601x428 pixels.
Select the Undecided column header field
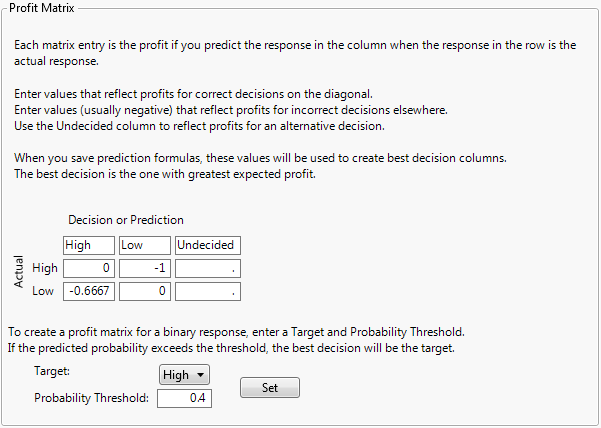(x=208, y=245)
